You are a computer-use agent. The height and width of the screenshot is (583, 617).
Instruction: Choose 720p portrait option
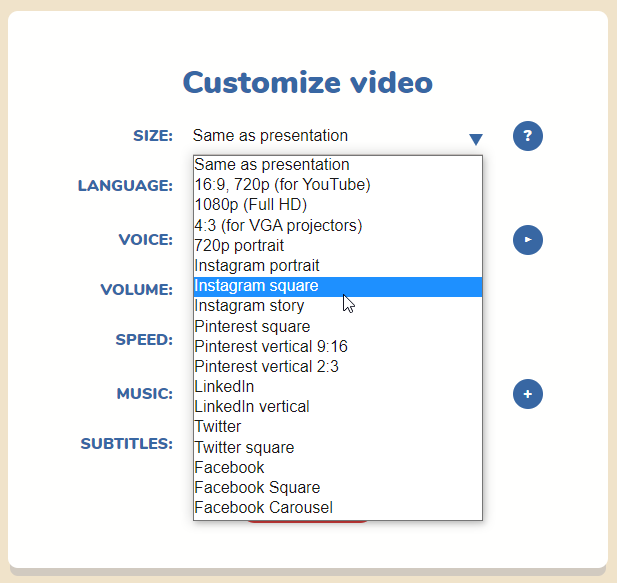point(239,246)
